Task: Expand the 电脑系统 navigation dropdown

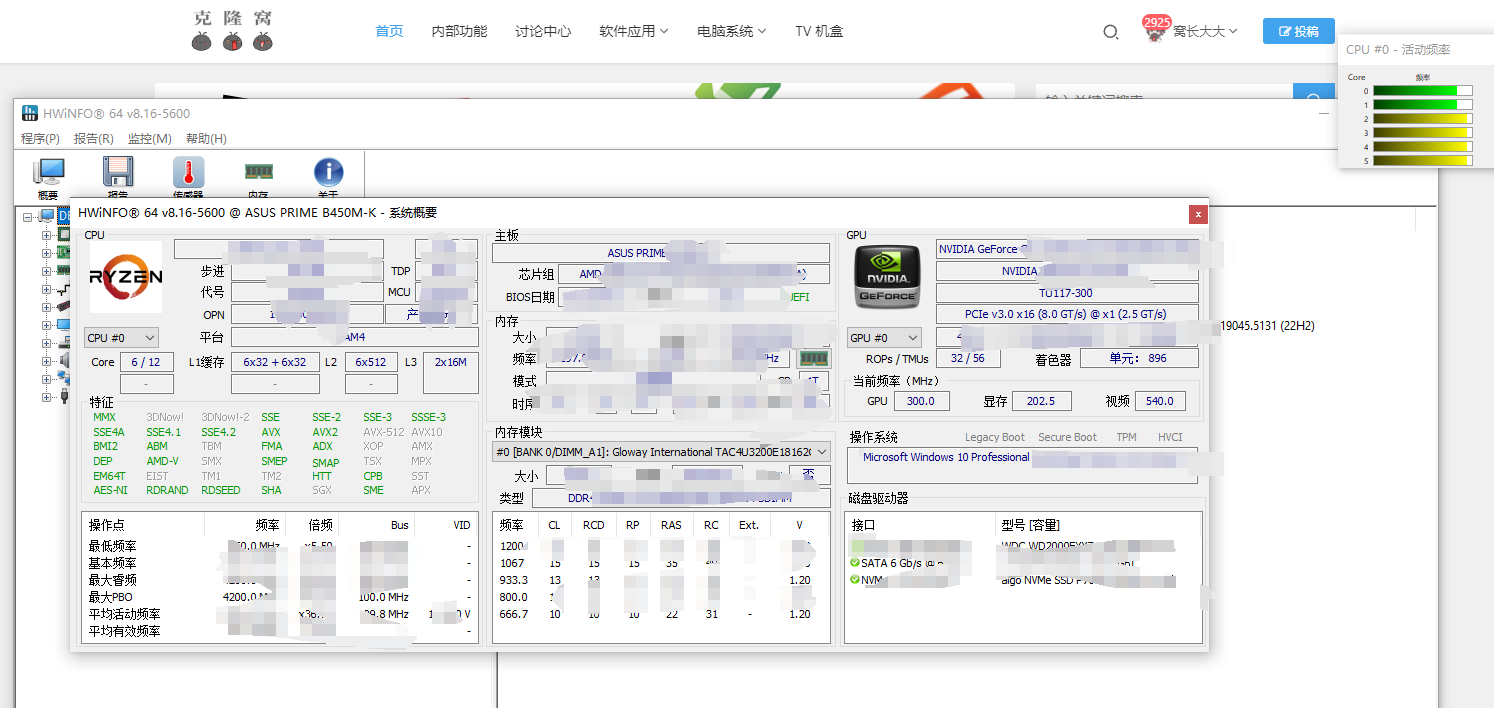Action: tap(732, 31)
